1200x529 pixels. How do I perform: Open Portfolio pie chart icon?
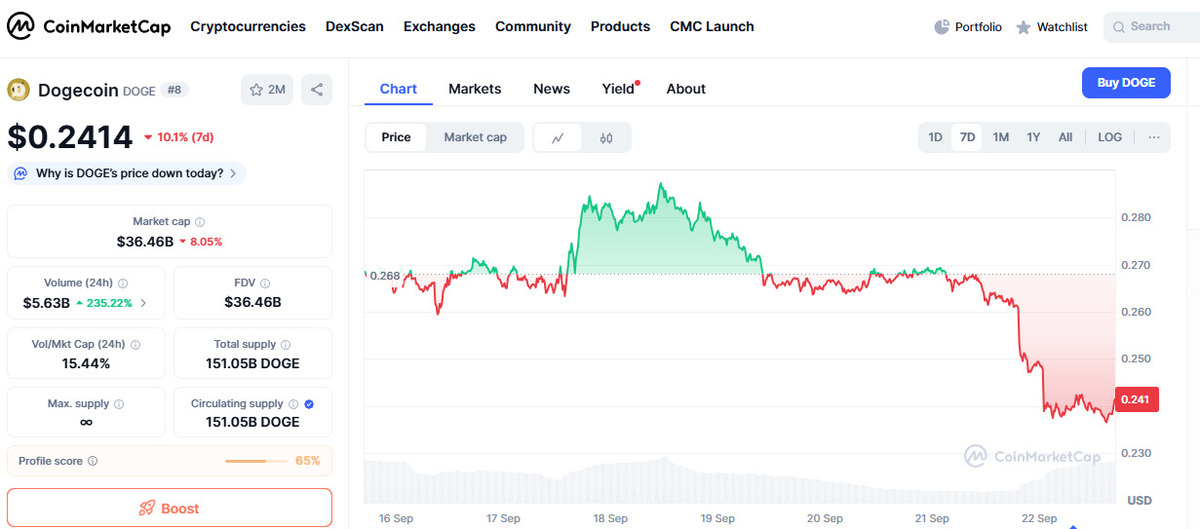[941, 27]
